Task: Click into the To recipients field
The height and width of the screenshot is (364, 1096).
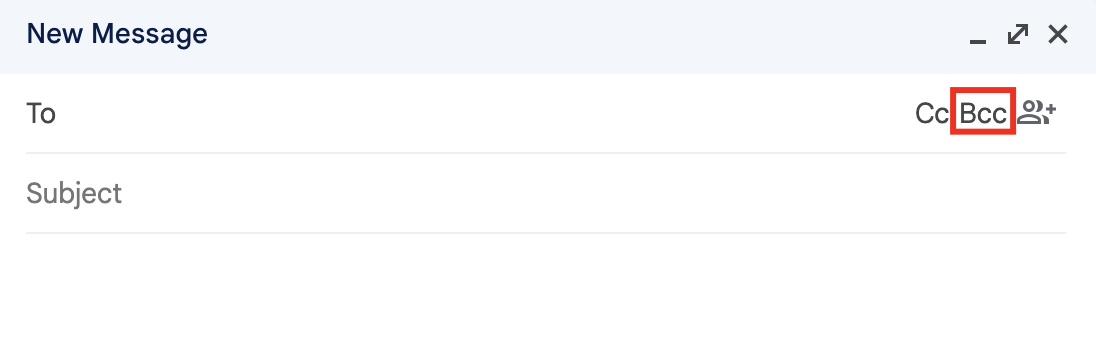Action: (482, 113)
